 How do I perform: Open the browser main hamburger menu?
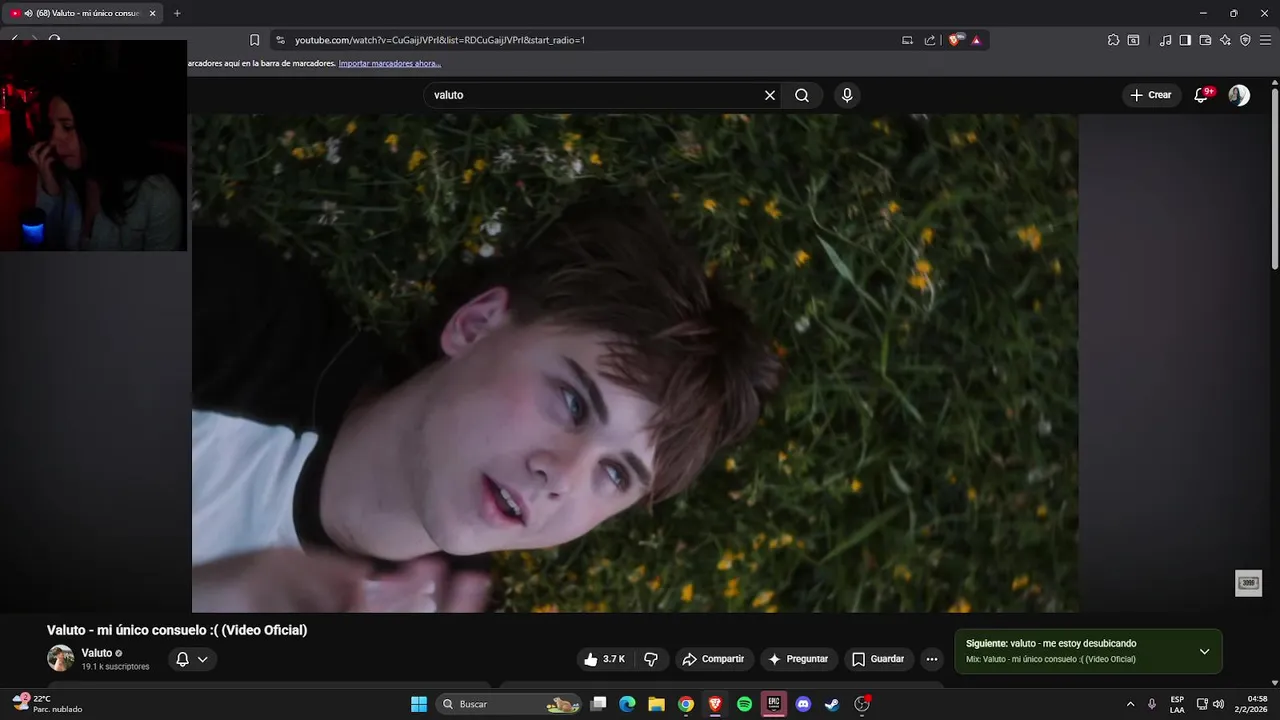pos(1265,40)
